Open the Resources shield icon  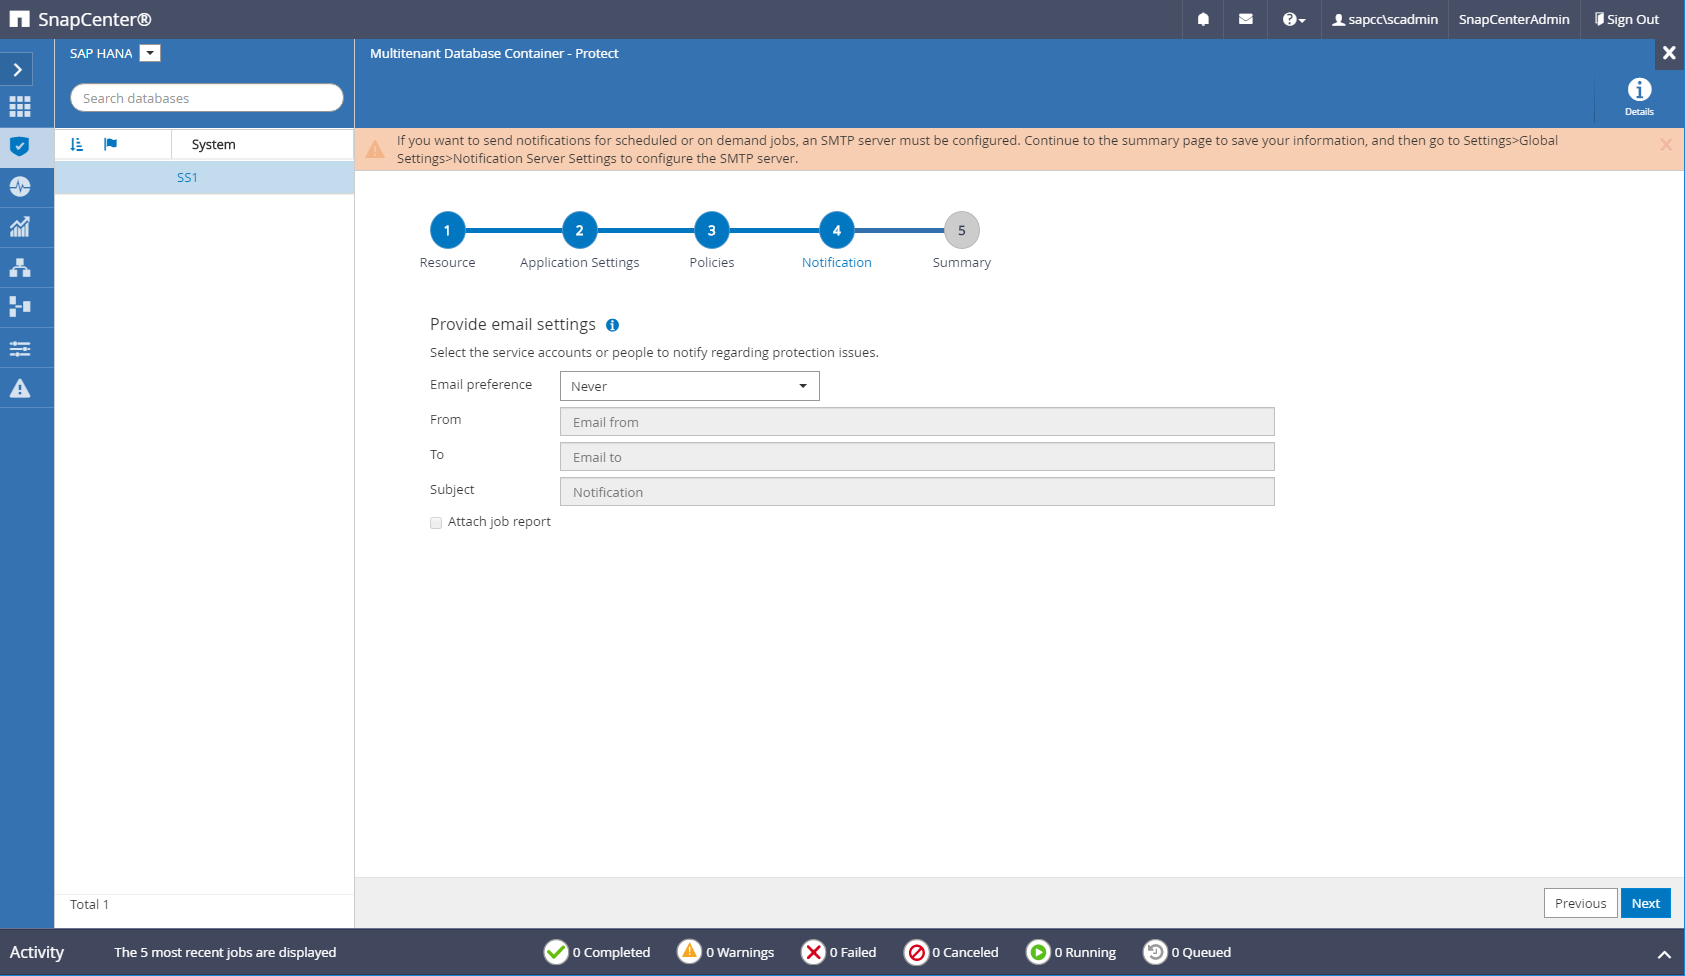tap(20, 146)
